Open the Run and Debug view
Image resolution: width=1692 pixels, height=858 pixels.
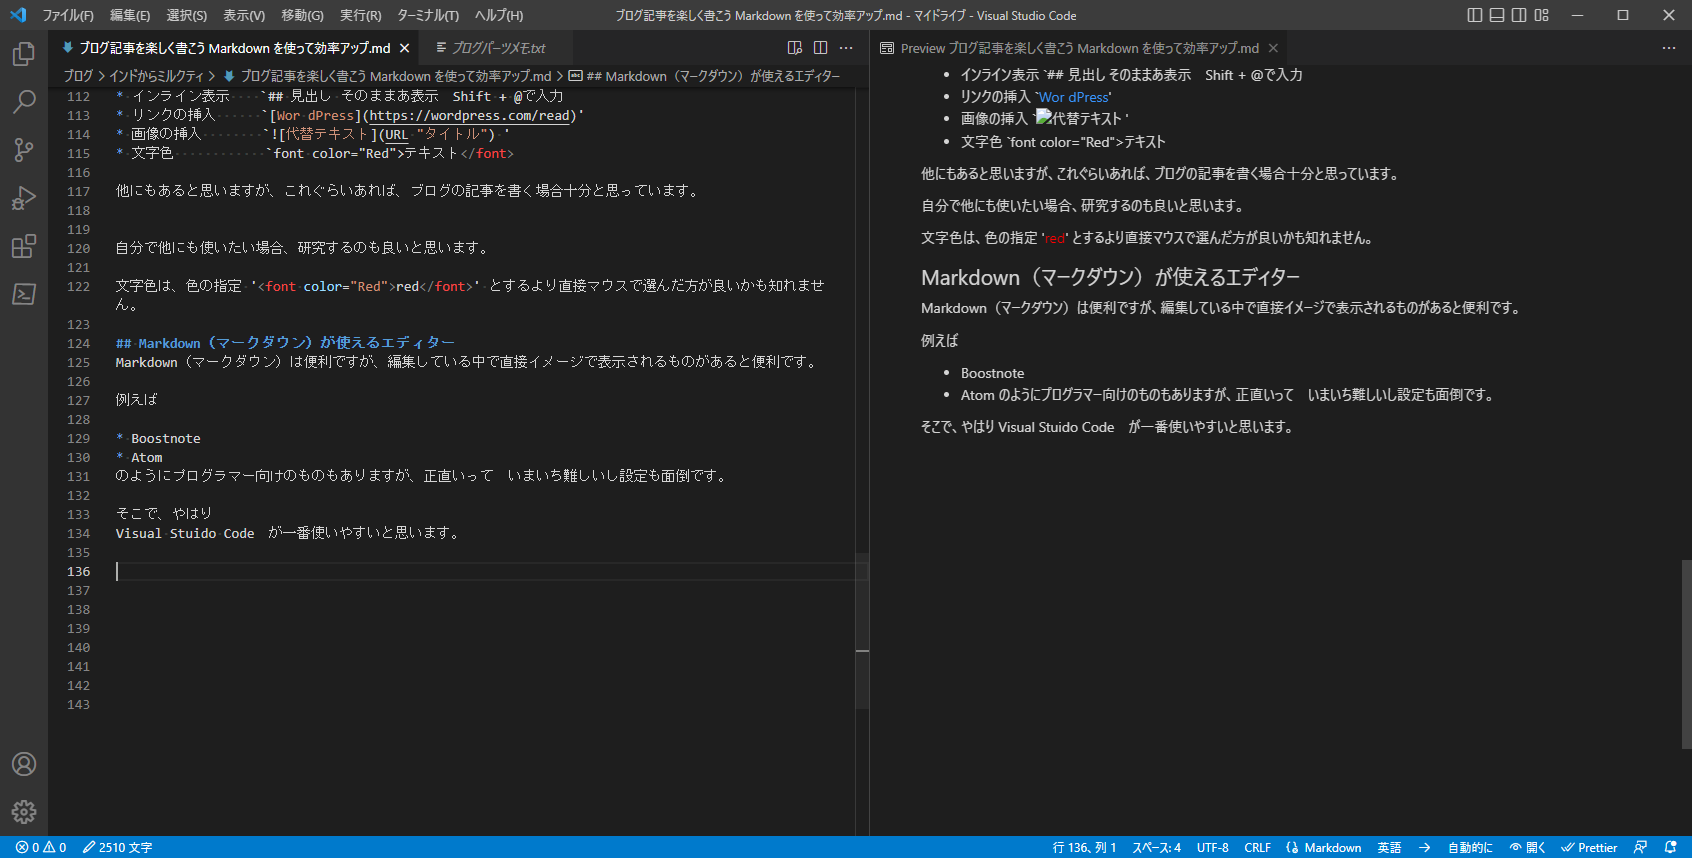coord(24,198)
